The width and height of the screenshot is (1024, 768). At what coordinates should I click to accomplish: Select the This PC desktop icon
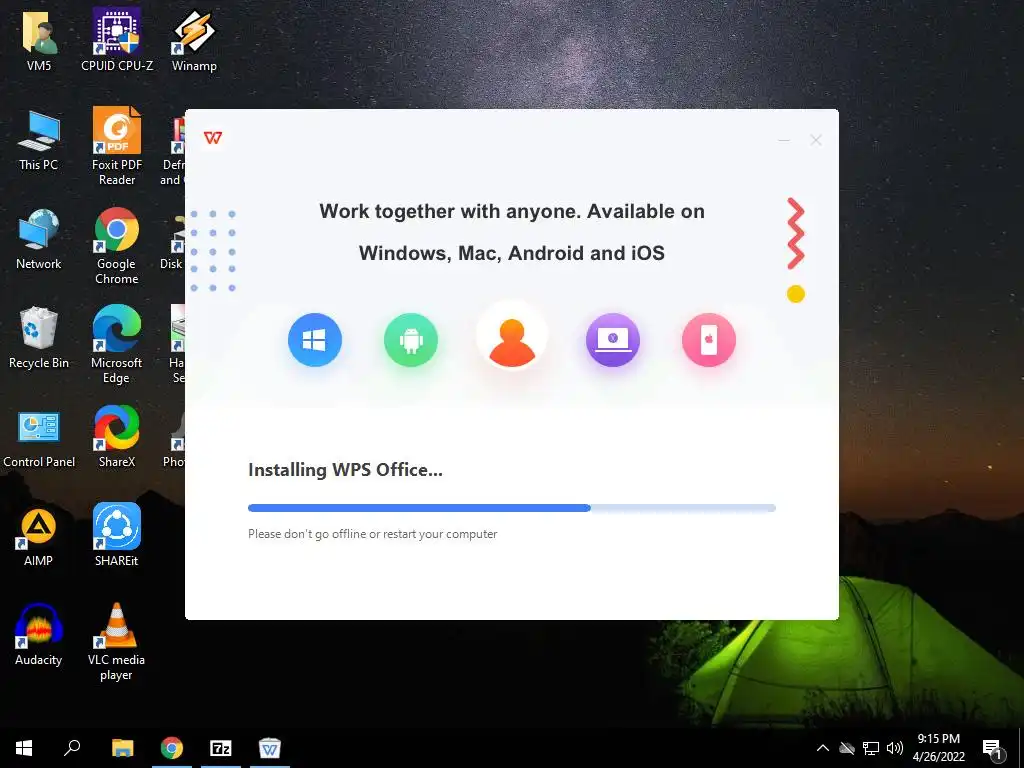(39, 140)
